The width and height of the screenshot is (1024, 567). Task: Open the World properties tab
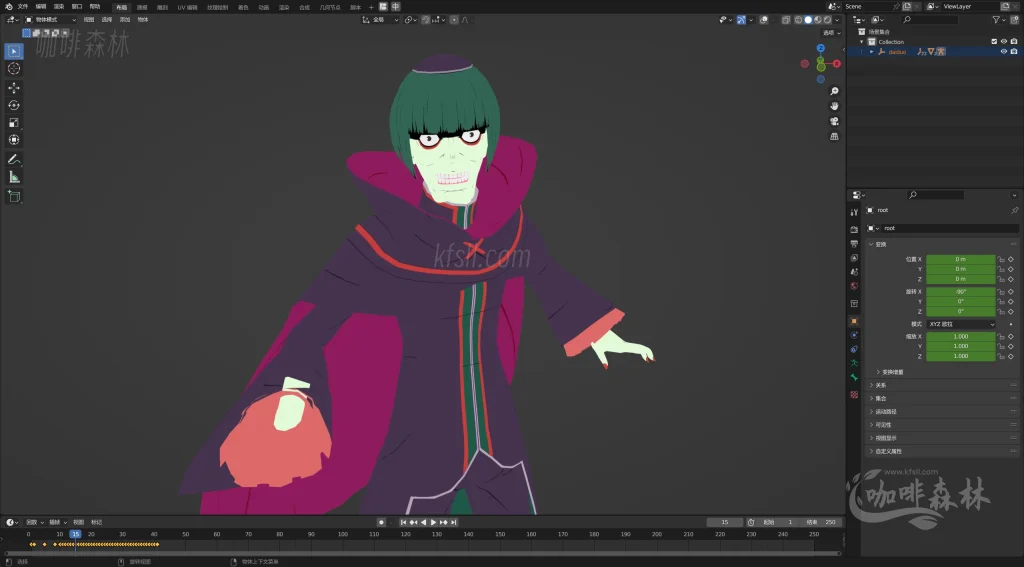pyautogui.click(x=854, y=286)
